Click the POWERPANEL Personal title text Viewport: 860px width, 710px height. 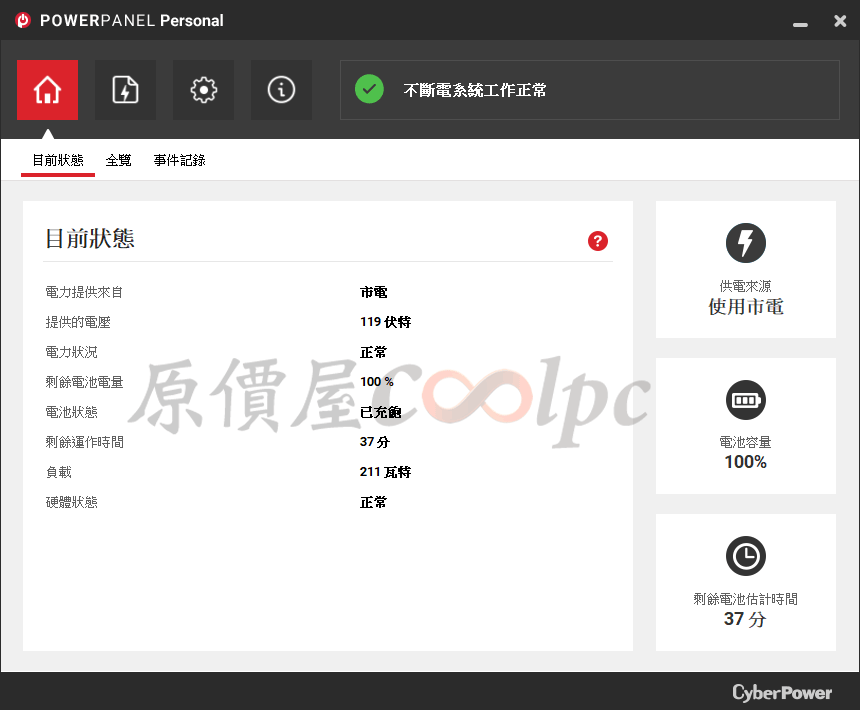(132, 21)
